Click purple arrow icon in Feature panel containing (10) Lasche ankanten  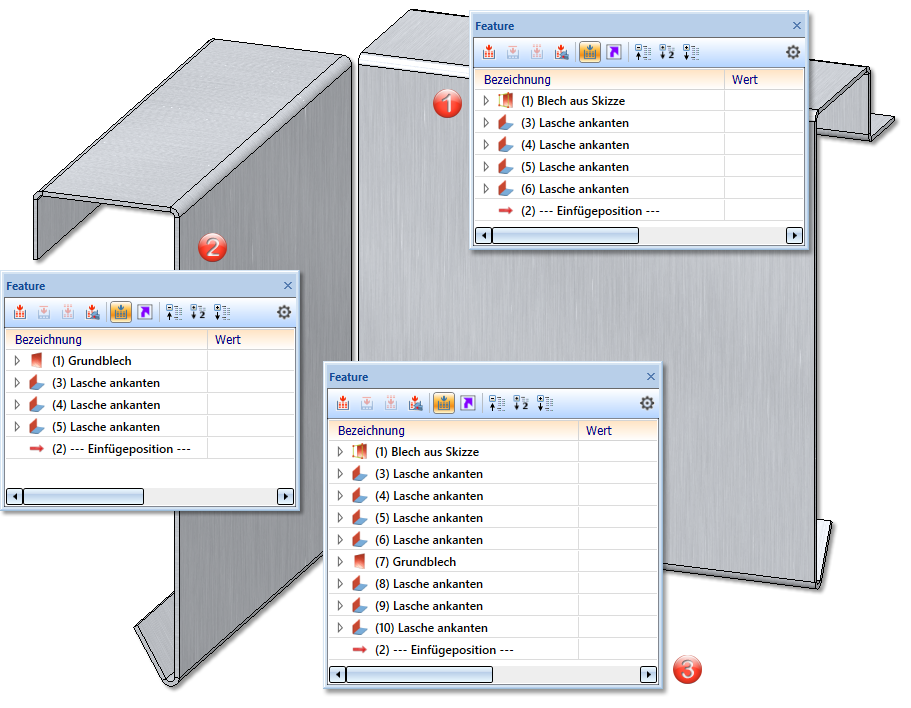click(x=468, y=403)
